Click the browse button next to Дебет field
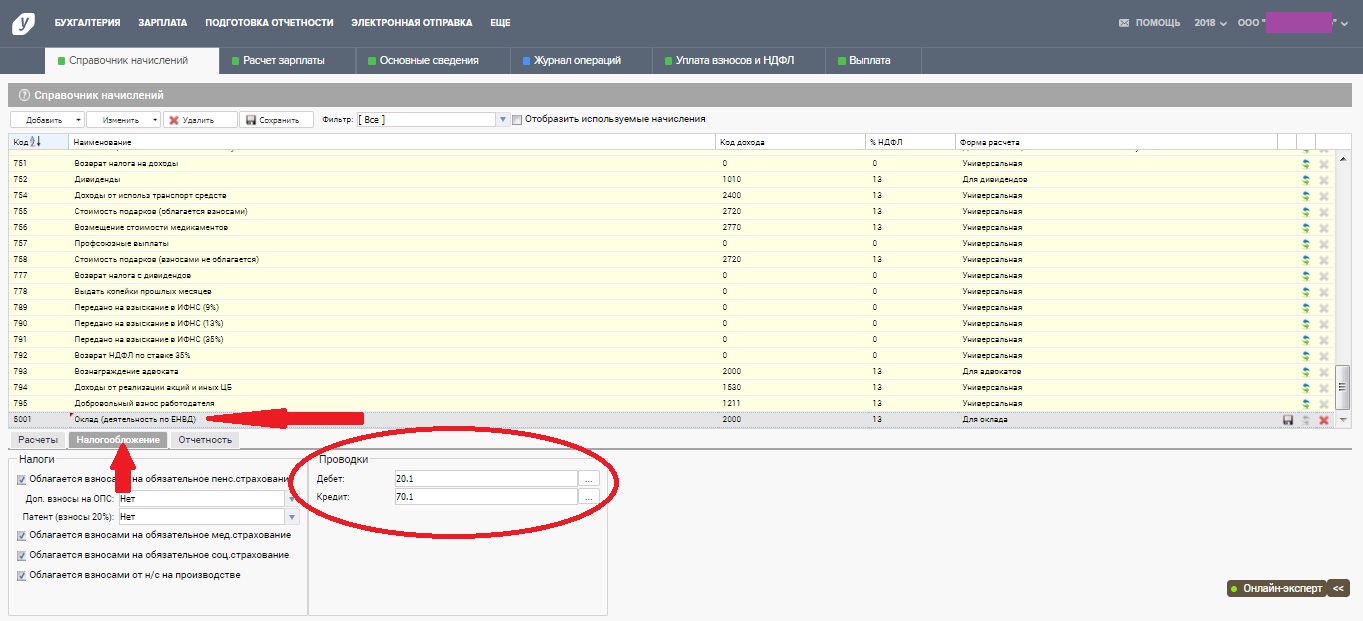Screen dimensions: 1363x621 click(x=589, y=479)
